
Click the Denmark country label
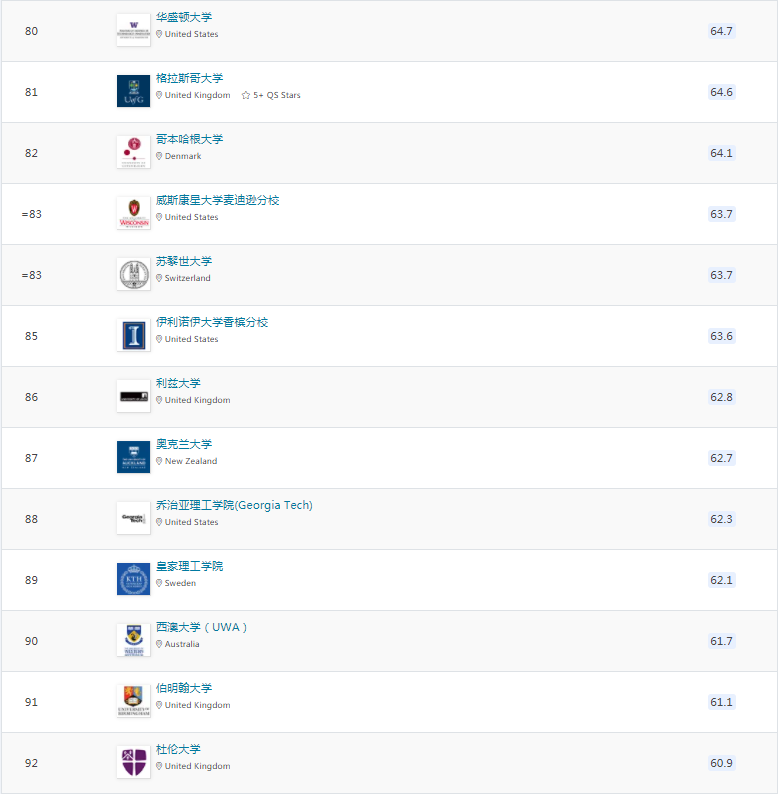pyautogui.click(x=183, y=156)
